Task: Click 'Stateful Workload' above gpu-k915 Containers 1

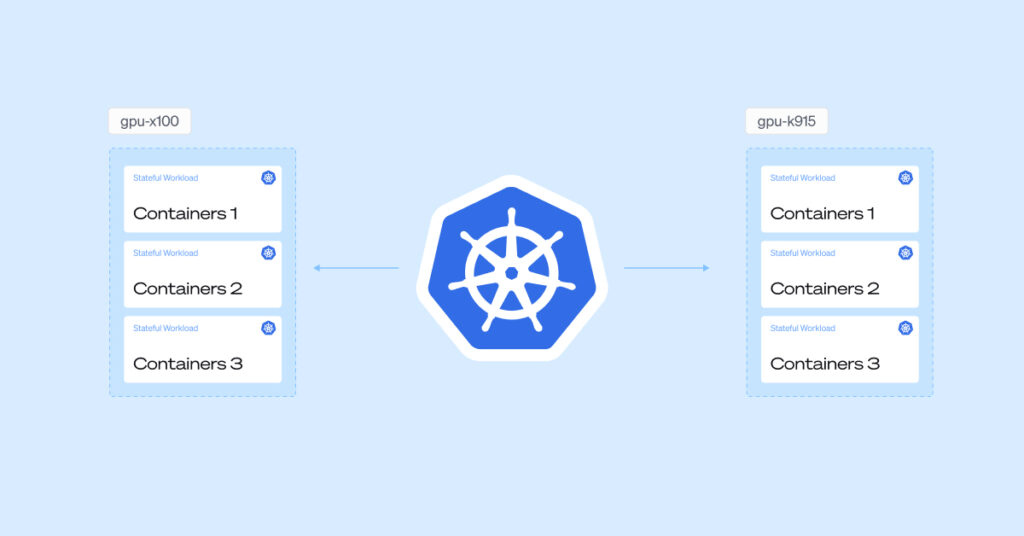Action: [x=803, y=178]
